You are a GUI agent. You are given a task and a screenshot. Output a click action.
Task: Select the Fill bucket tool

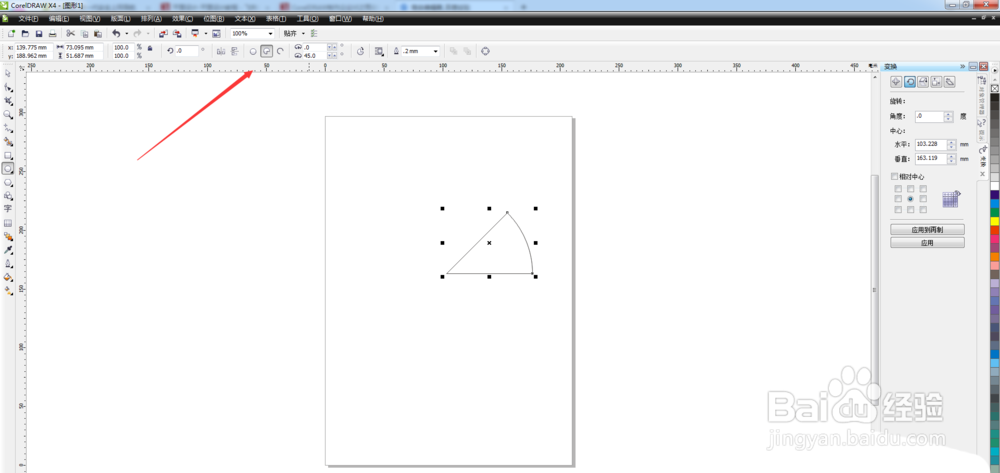(8, 277)
